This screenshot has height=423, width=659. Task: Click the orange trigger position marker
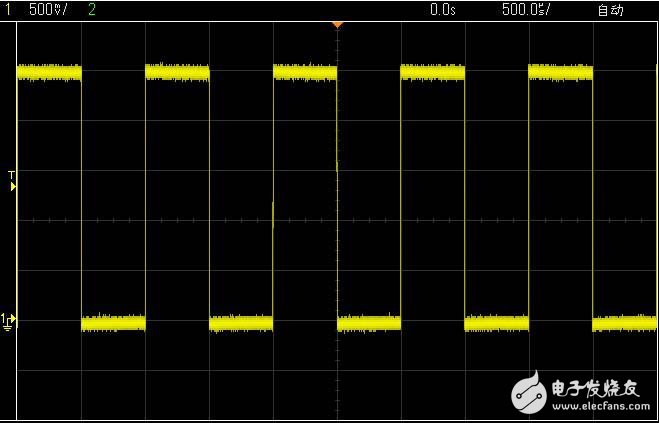[x=337, y=23]
